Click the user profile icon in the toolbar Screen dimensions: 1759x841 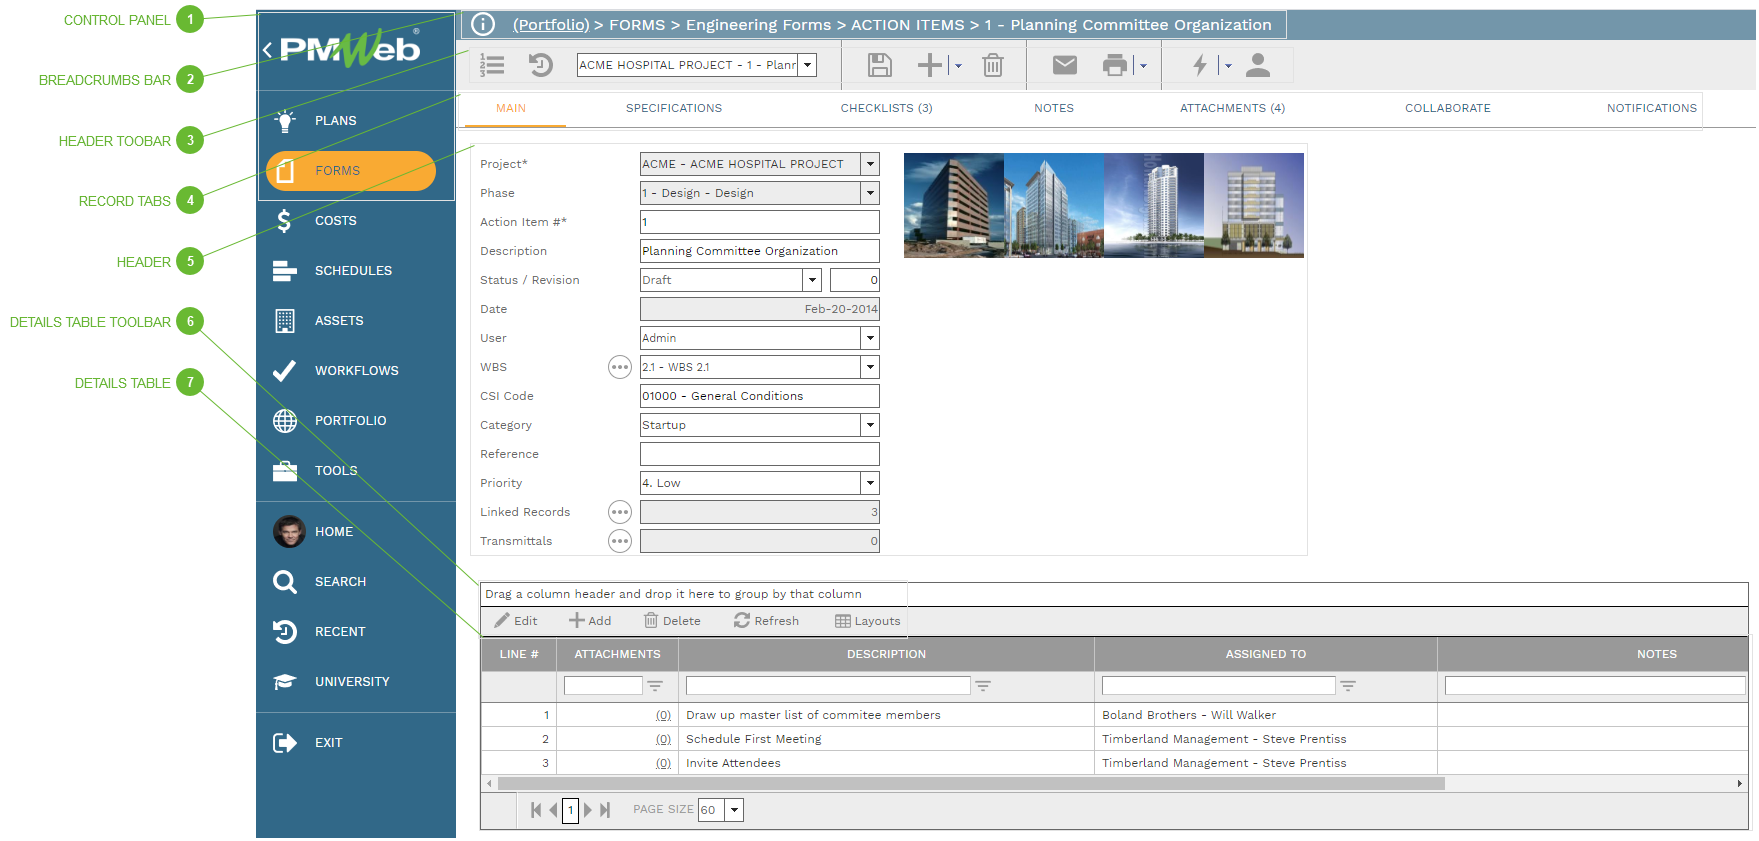pyautogui.click(x=1258, y=65)
